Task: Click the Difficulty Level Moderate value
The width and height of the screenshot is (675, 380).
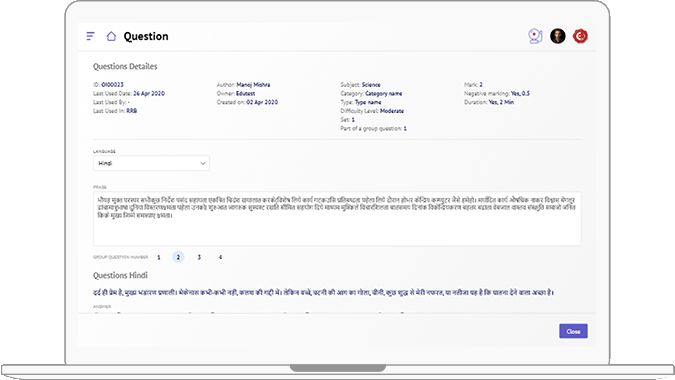Action: pyautogui.click(x=392, y=111)
